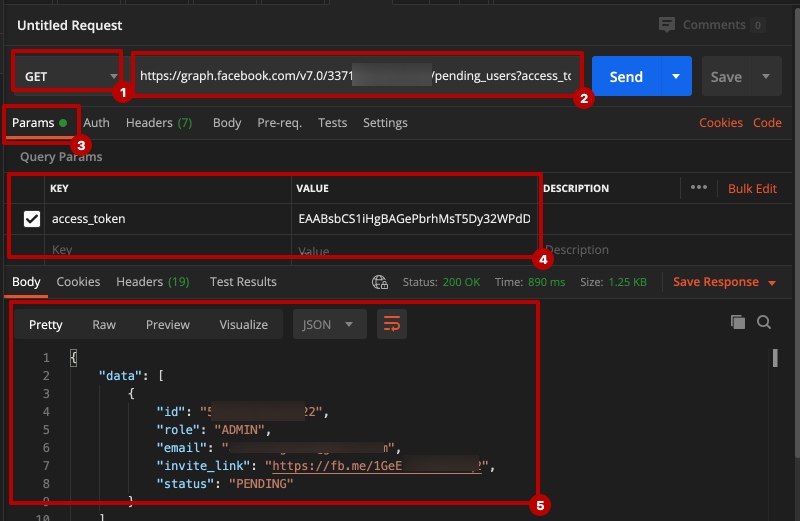Image resolution: width=800 pixels, height=521 pixels.
Task: Select the request Body tab
Action: 227,123
